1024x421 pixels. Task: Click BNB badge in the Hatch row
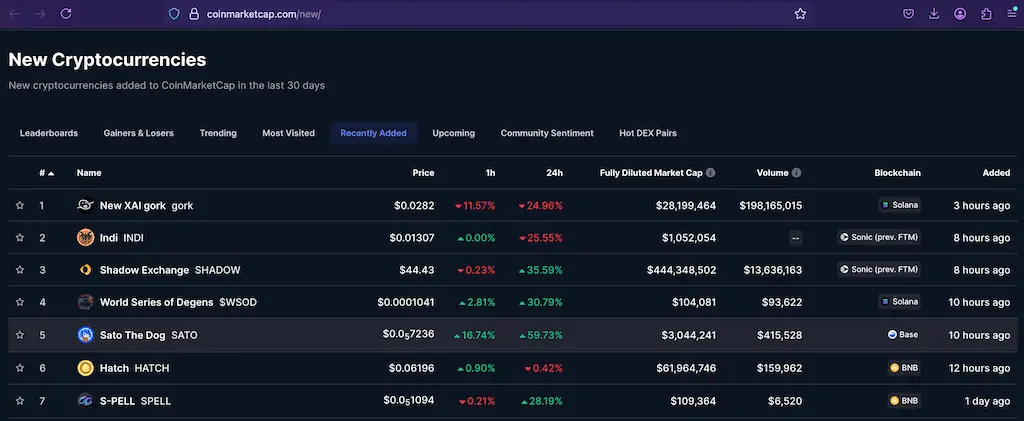[x=904, y=367]
